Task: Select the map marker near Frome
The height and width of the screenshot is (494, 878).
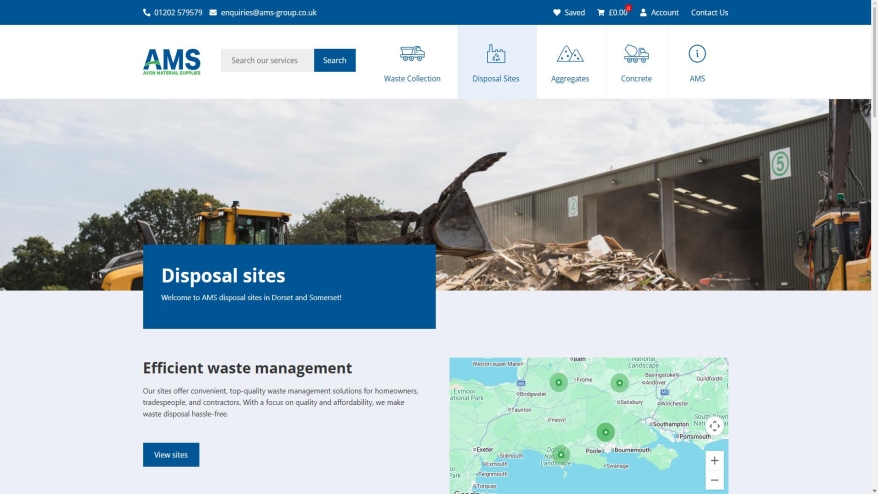Action: [x=558, y=383]
